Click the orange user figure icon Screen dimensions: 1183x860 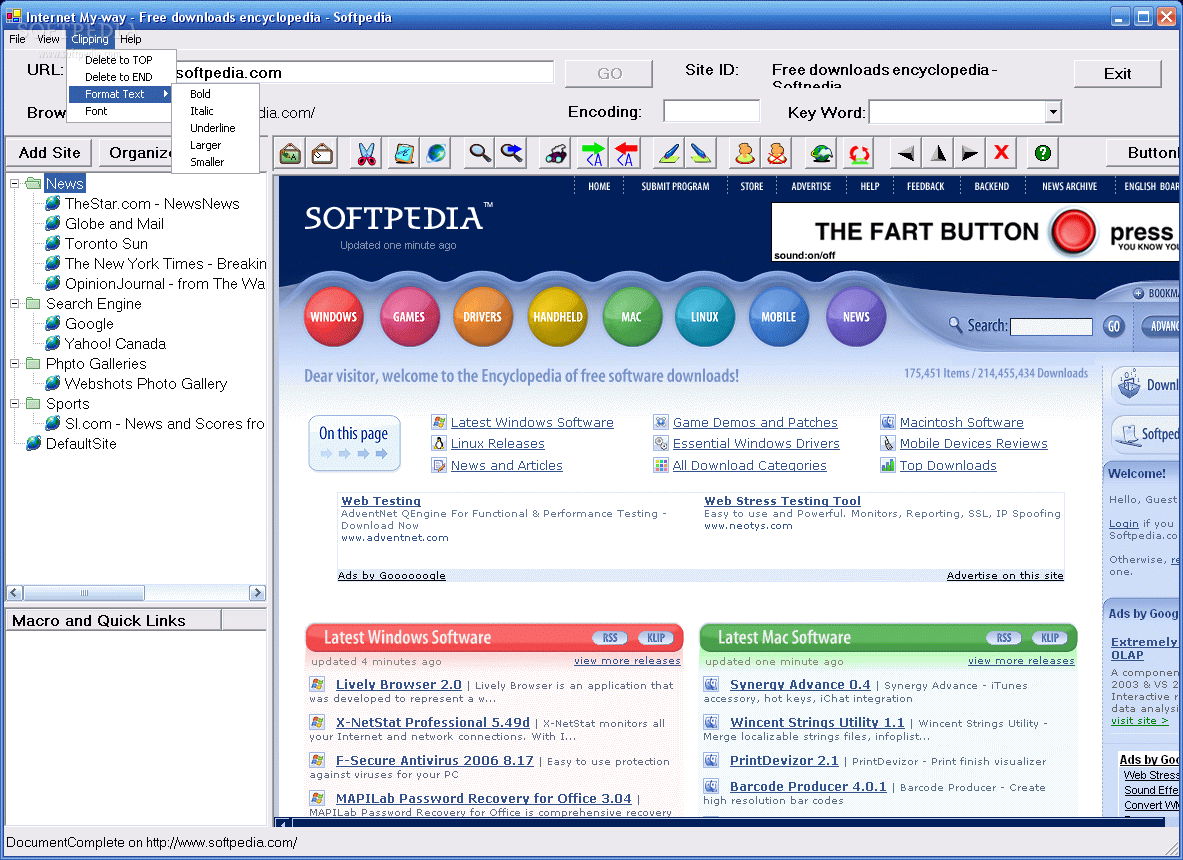[745, 153]
